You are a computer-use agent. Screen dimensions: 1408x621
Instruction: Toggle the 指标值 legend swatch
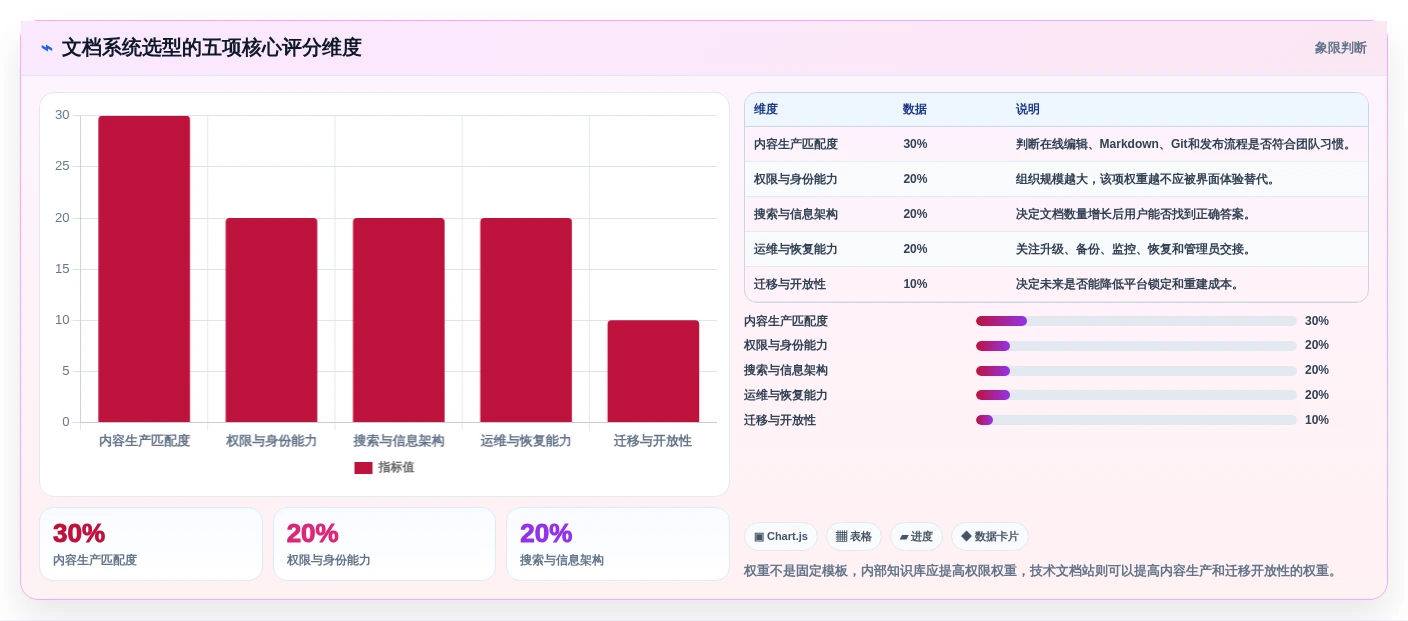[x=363, y=468]
